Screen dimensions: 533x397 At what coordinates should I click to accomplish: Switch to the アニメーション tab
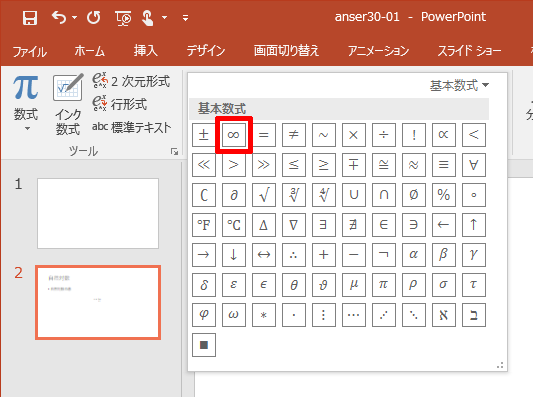(378, 51)
